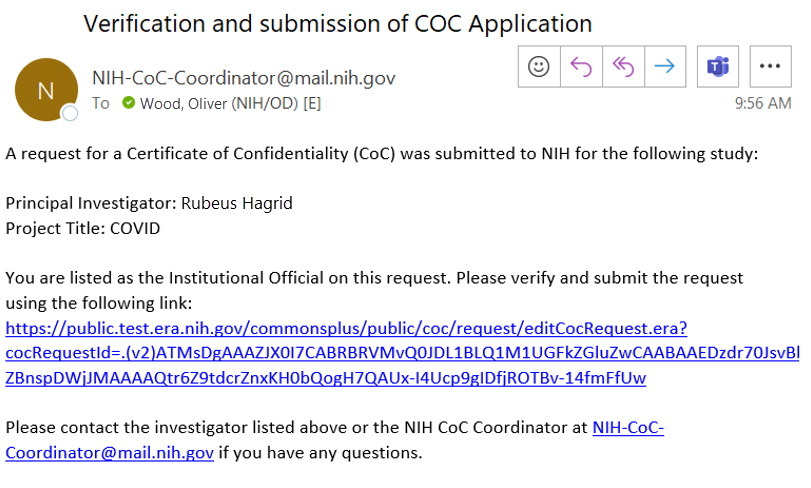Open the More actions ellipsis menu
This screenshot has width=811, height=488.
(x=769, y=66)
